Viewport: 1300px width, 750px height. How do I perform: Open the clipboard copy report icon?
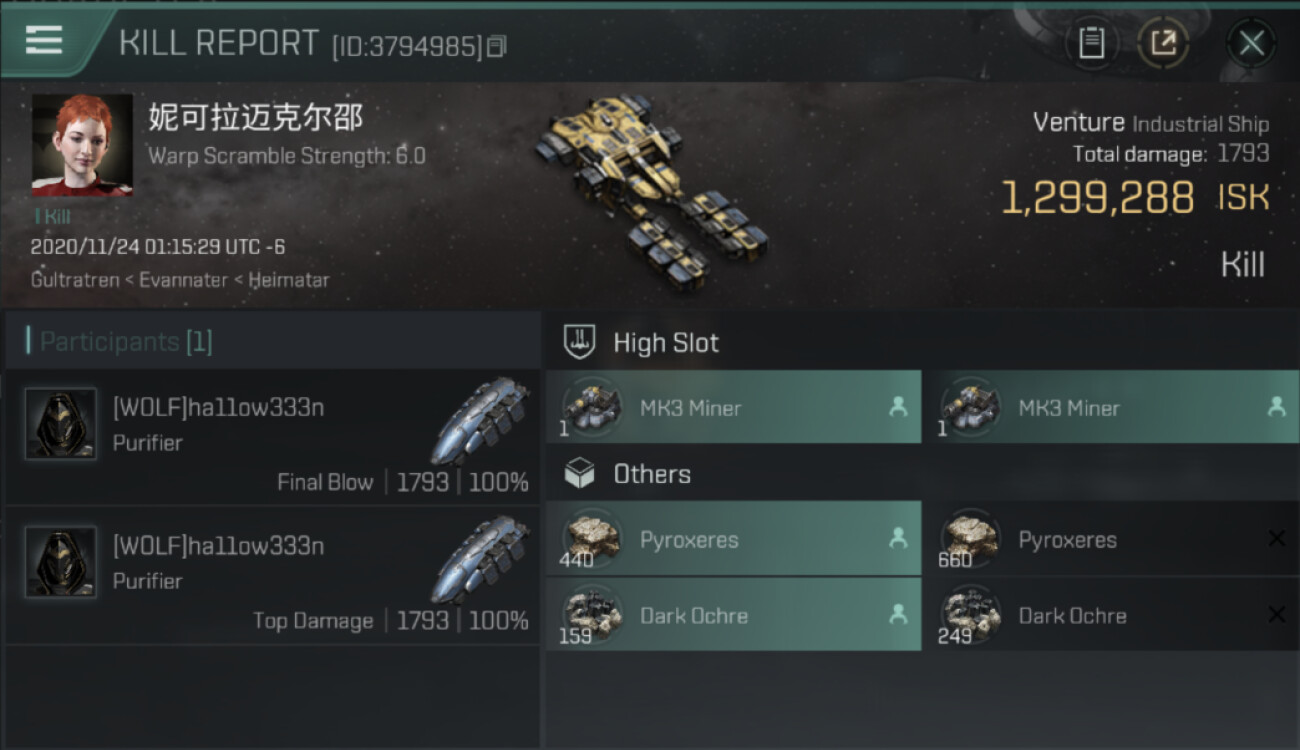pos(1091,43)
